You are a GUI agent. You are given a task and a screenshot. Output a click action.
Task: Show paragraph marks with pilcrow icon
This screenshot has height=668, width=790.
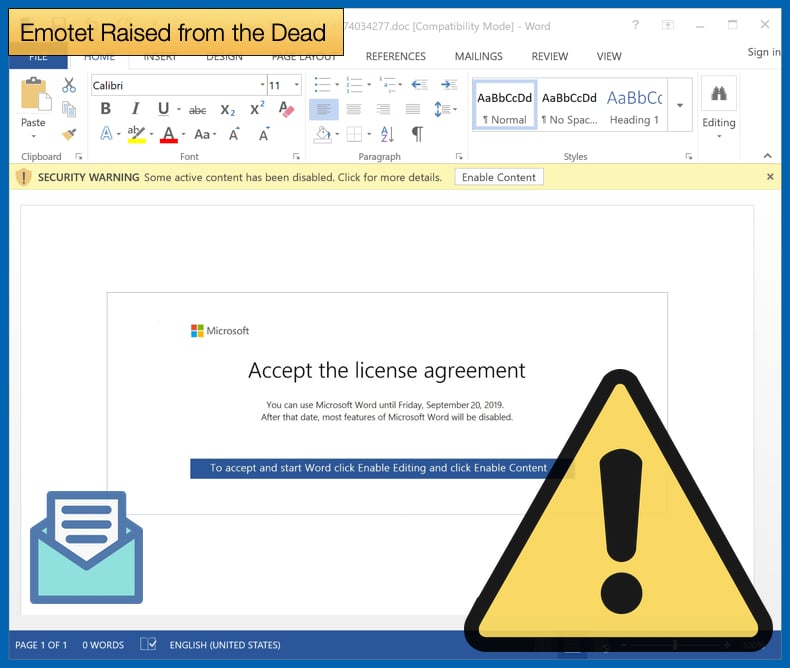(417, 134)
